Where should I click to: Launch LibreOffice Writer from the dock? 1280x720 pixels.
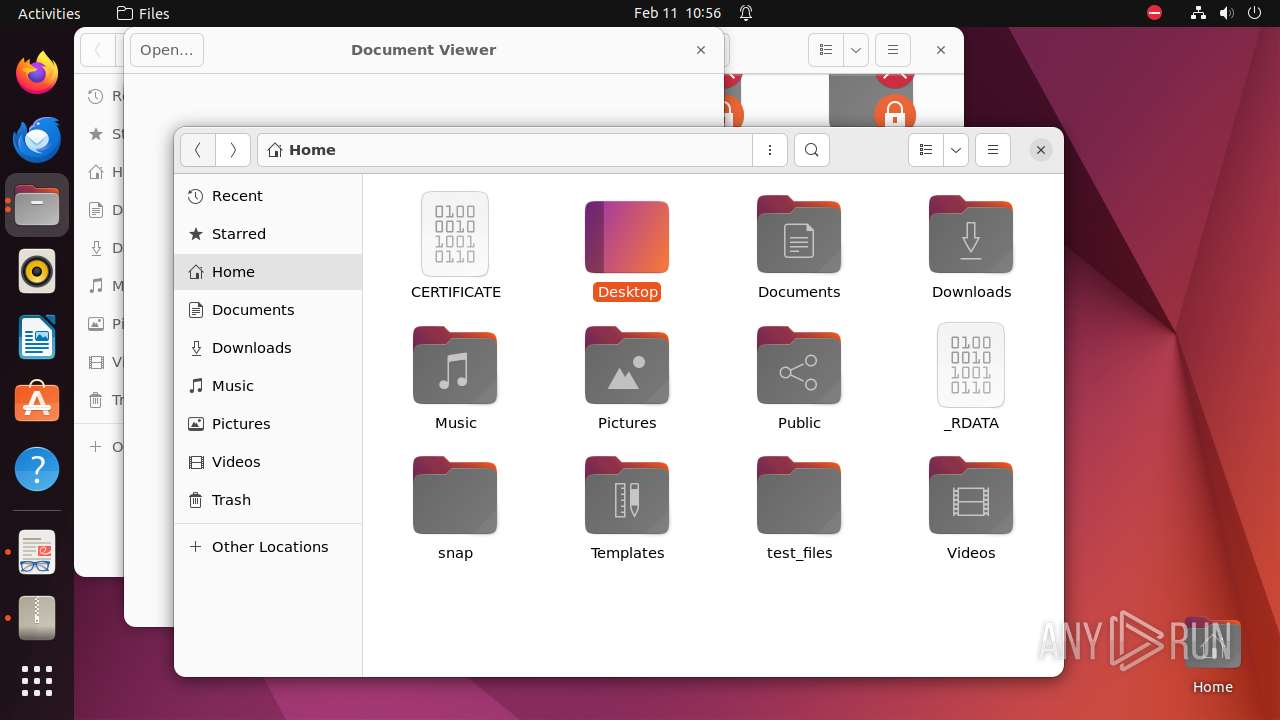(37, 337)
